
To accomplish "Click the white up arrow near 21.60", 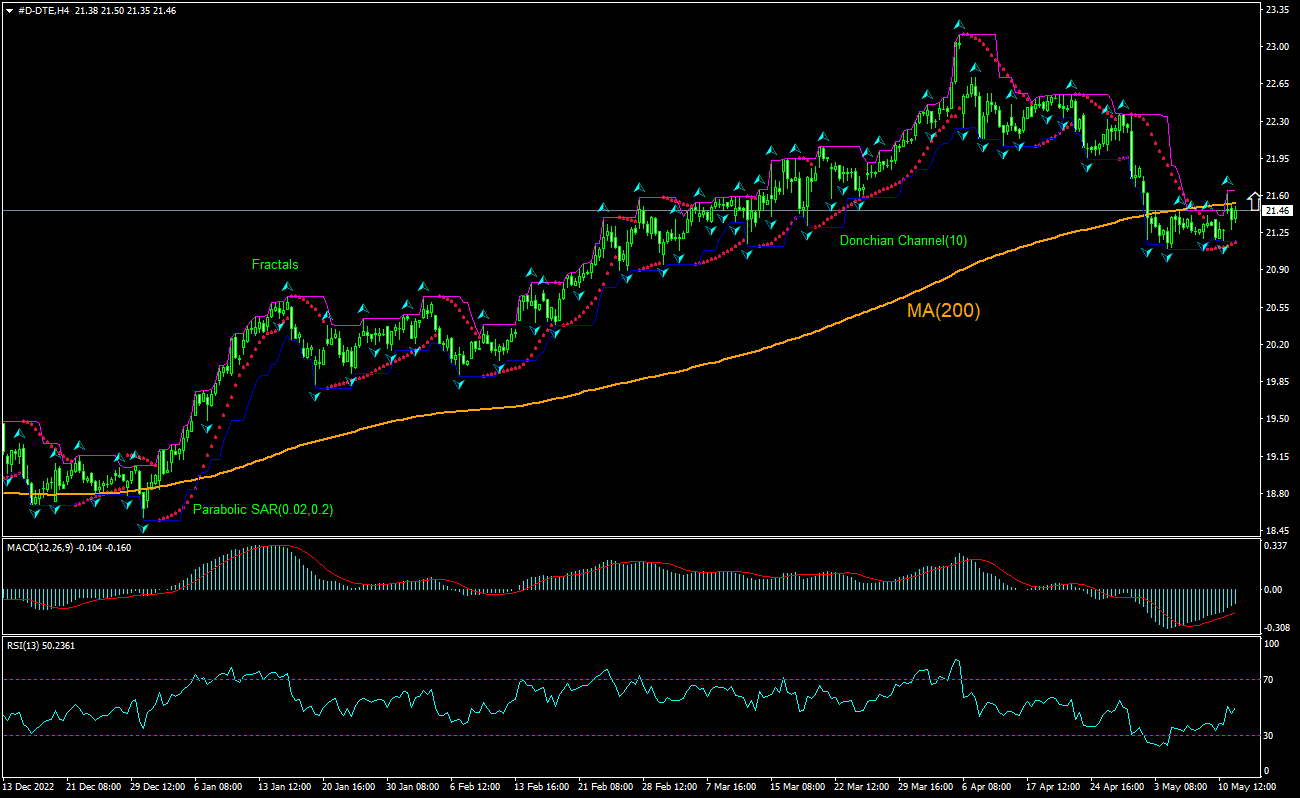I will click(x=1254, y=200).
